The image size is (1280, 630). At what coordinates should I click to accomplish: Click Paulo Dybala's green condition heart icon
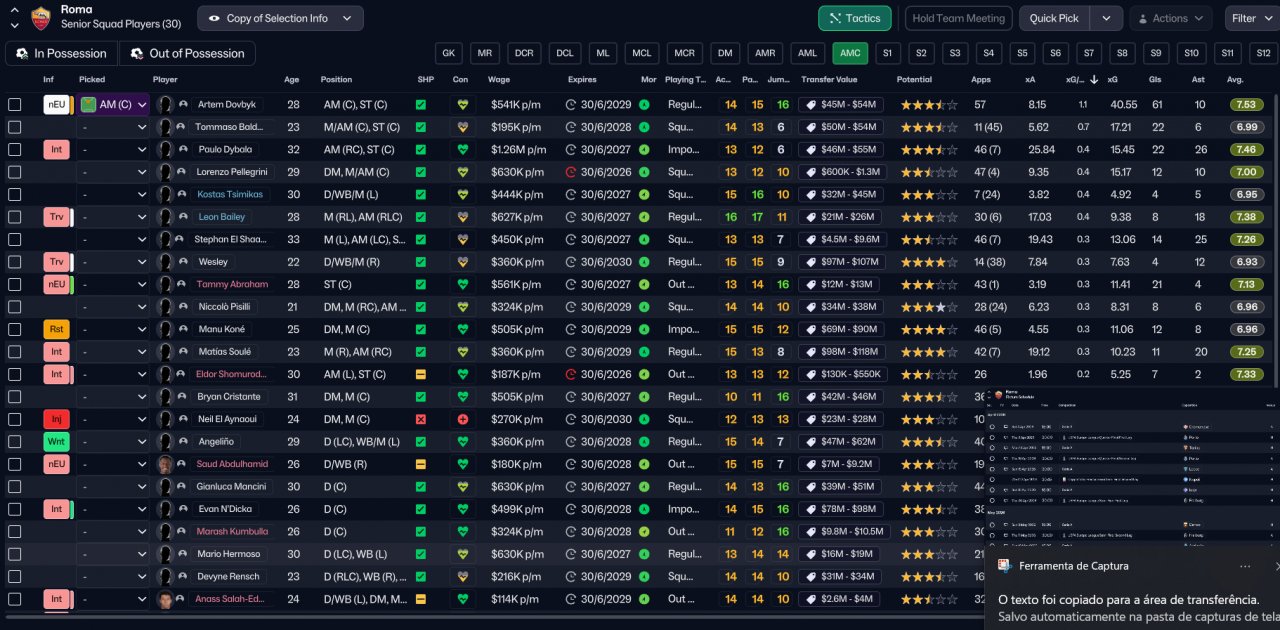tap(462, 150)
